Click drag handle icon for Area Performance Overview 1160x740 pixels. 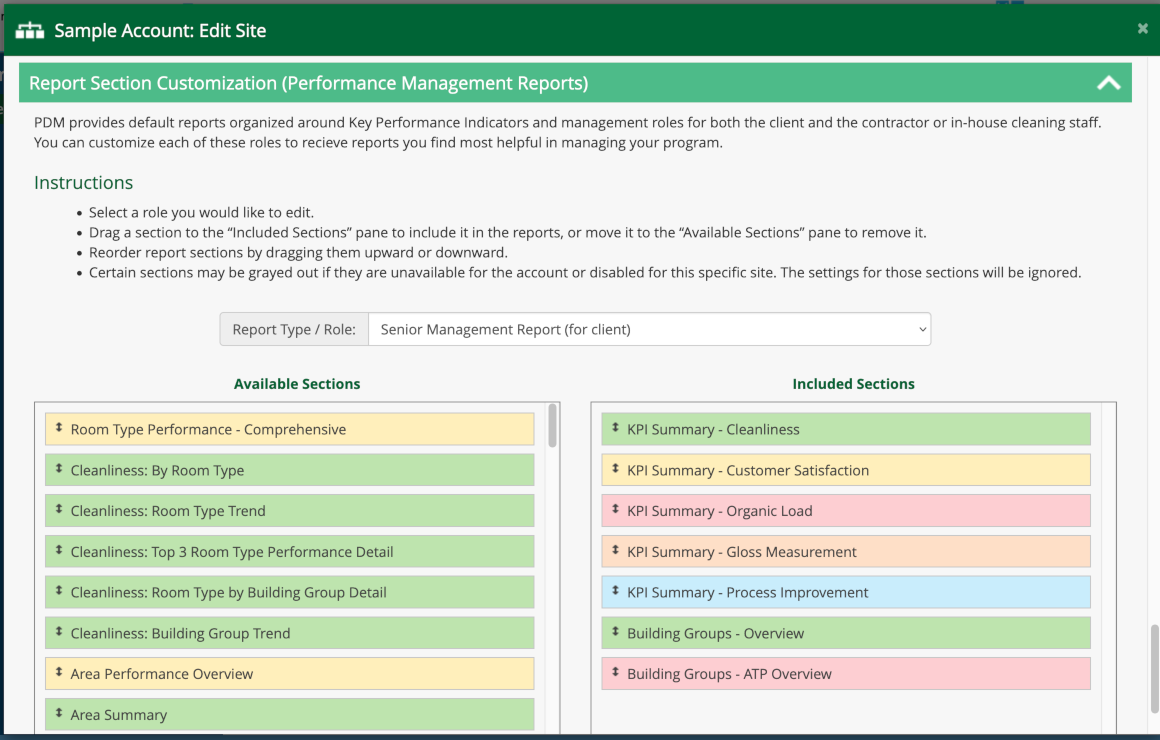[59, 672]
